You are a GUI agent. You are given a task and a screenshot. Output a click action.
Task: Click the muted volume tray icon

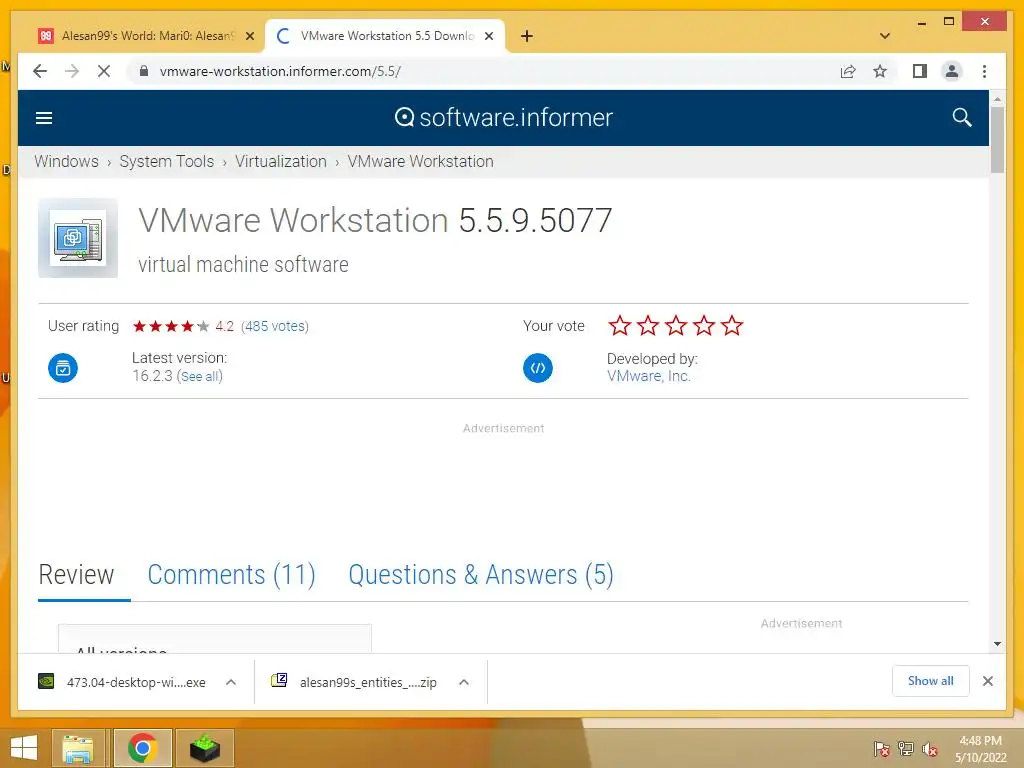930,749
